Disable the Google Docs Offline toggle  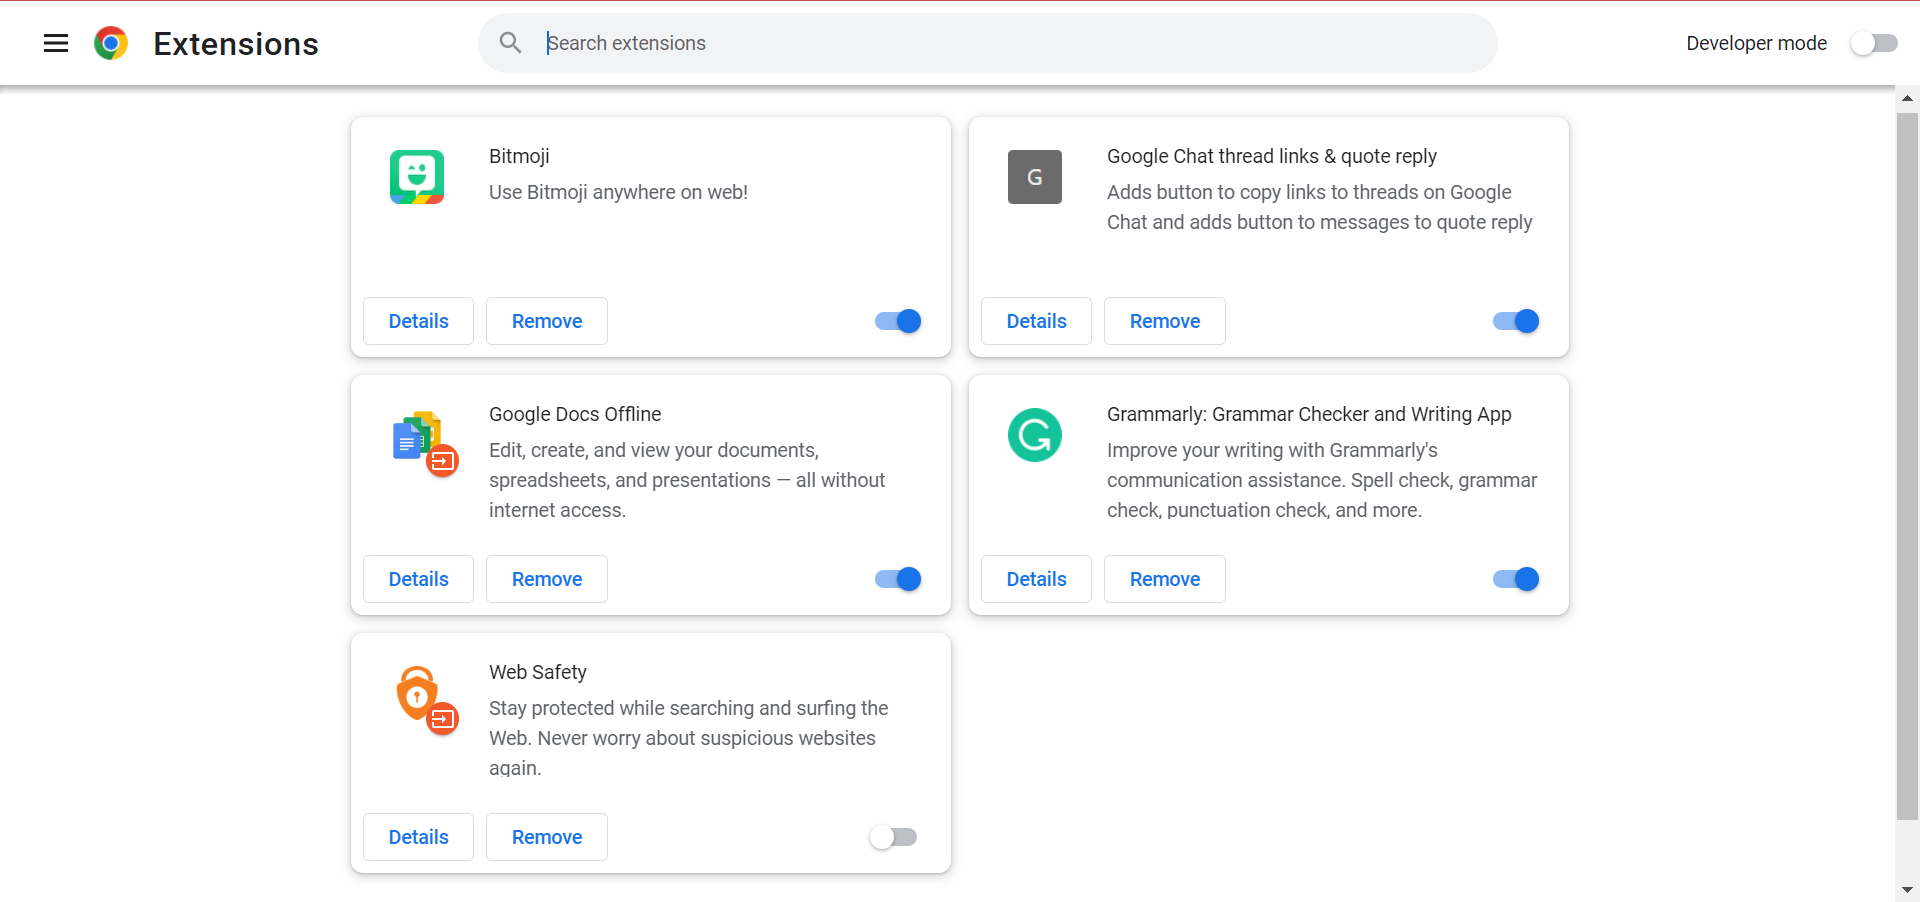(x=898, y=579)
